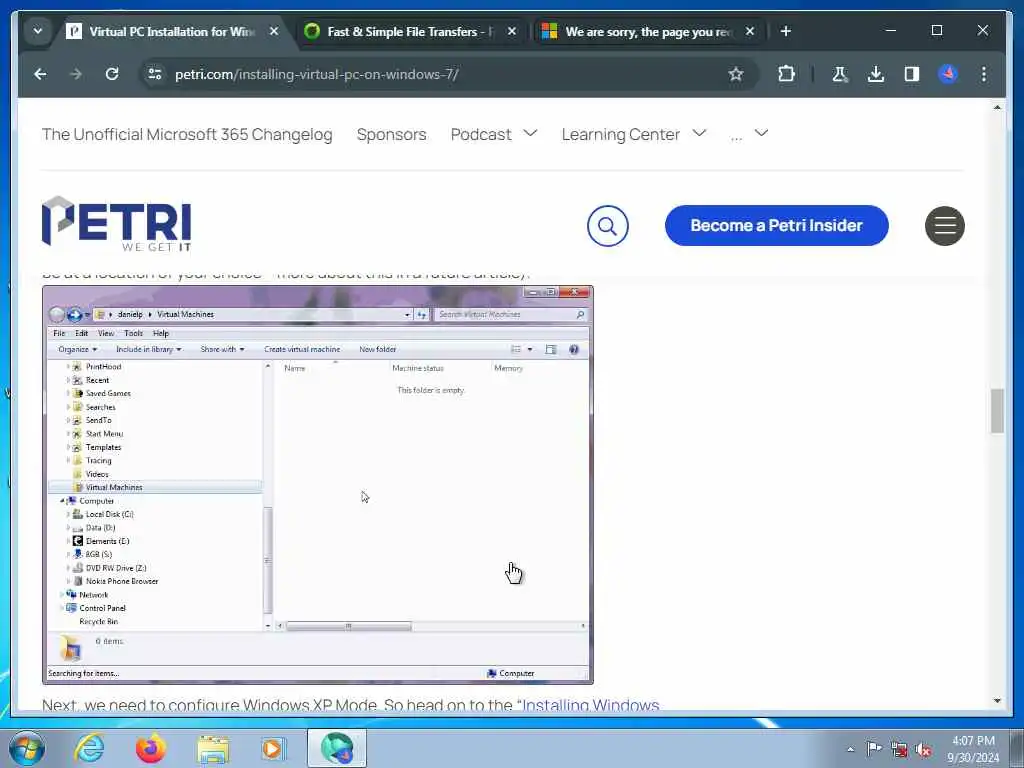Open Chrome three-dot menu
1024x768 pixels.
[984, 74]
